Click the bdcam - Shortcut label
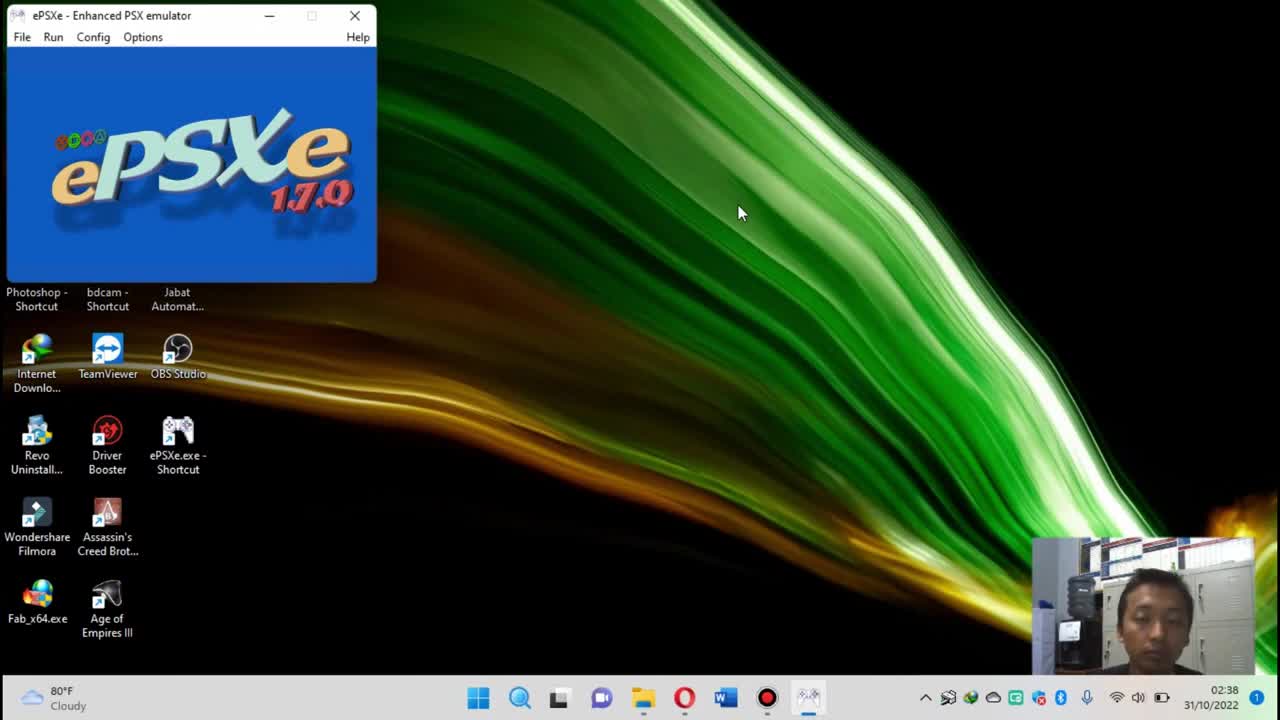1280x720 pixels. [108, 299]
